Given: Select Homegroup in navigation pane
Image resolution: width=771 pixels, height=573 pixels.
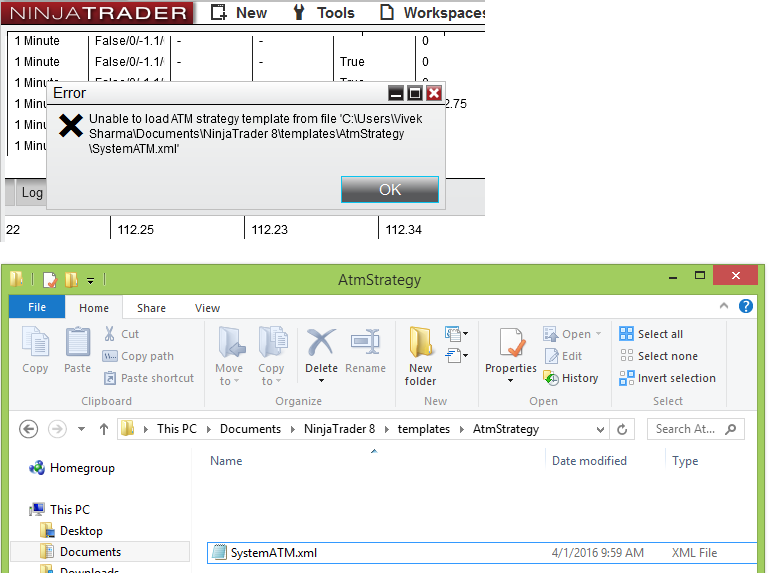Looking at the screenshot, I should click(73, 468).
